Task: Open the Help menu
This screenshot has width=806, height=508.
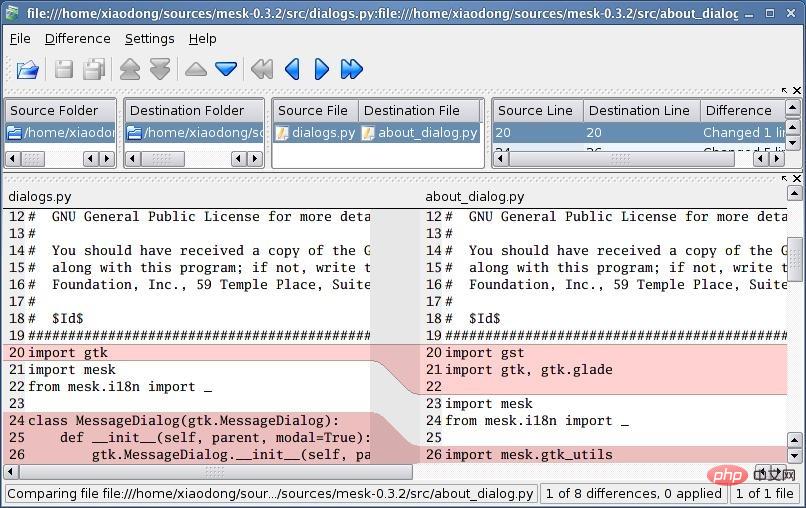Action: point(203,39)
